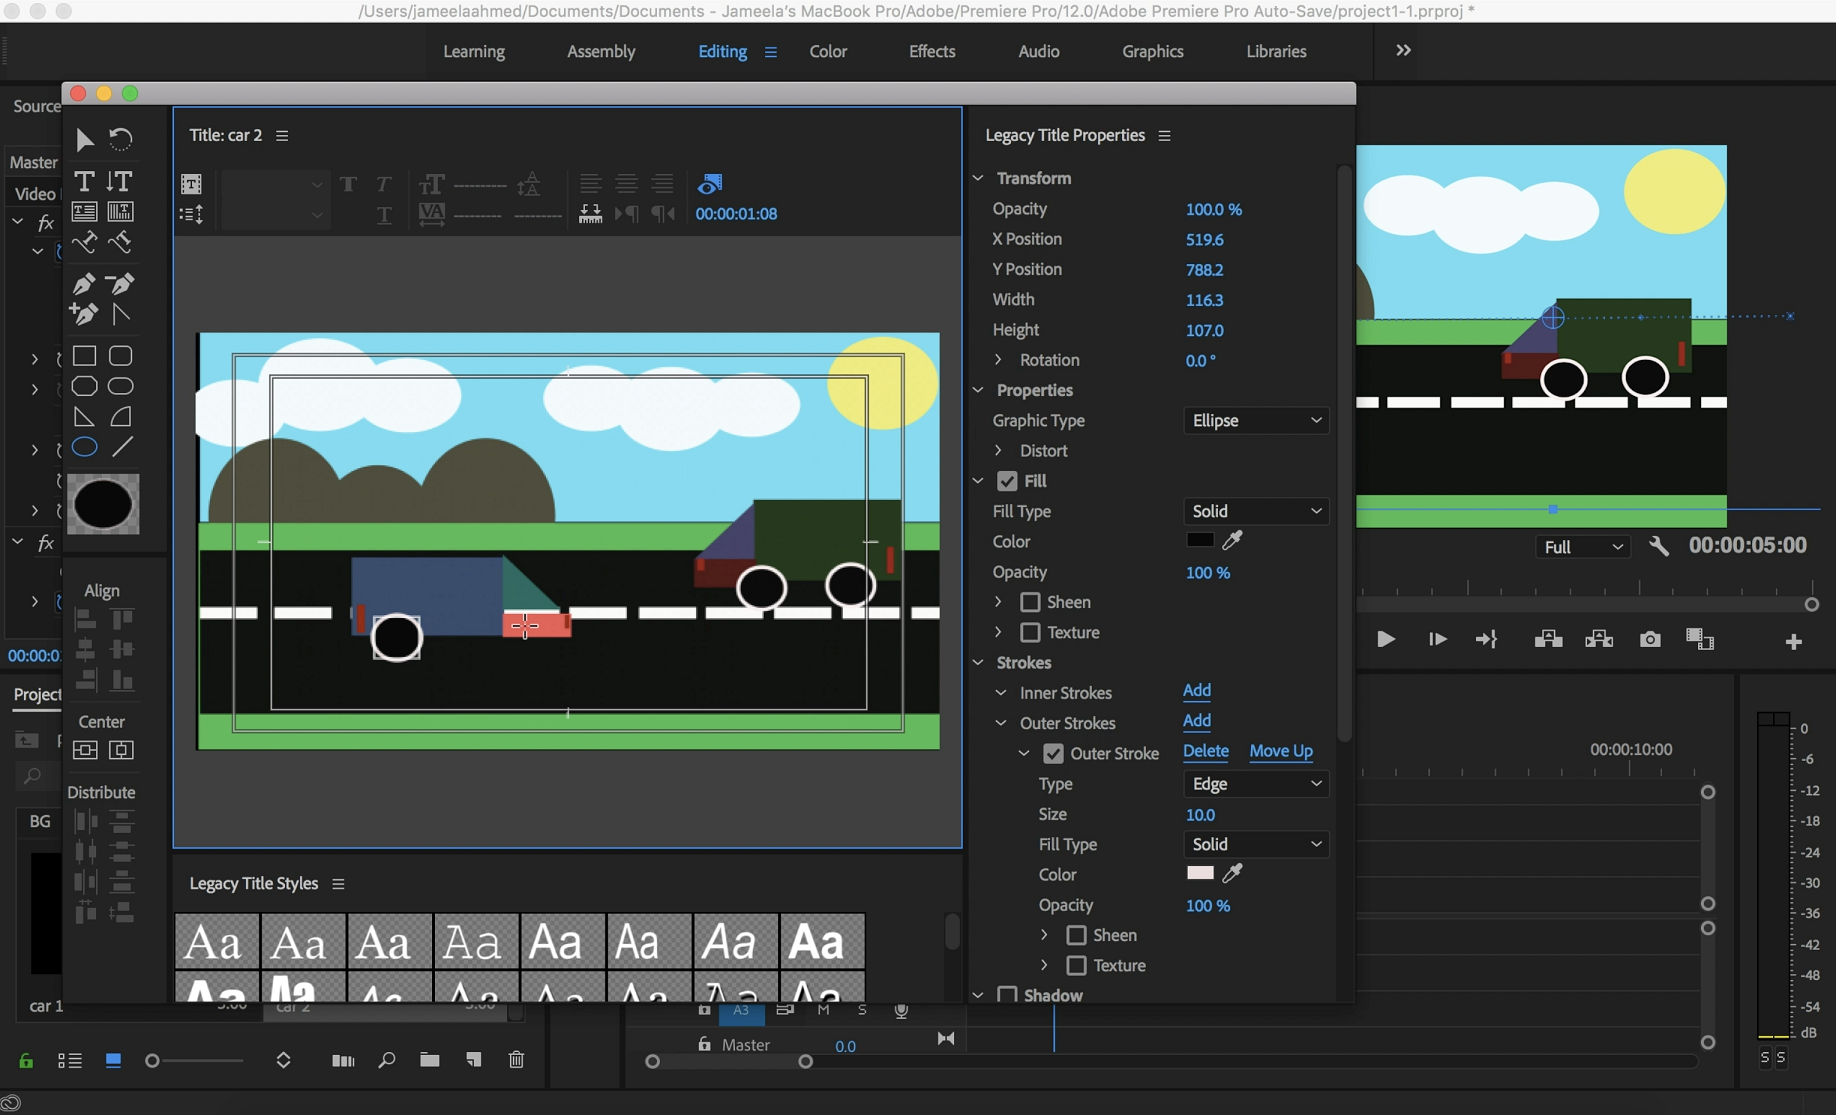Switch to the Color workspace tab

(827, 51)
